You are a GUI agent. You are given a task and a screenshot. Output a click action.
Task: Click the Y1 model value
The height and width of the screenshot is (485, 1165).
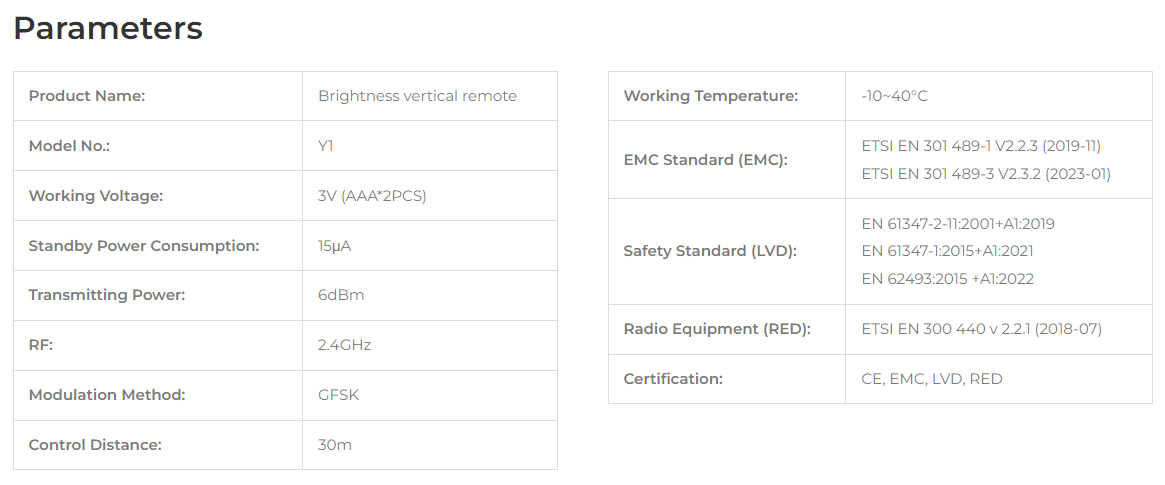(x=325, y=146)
